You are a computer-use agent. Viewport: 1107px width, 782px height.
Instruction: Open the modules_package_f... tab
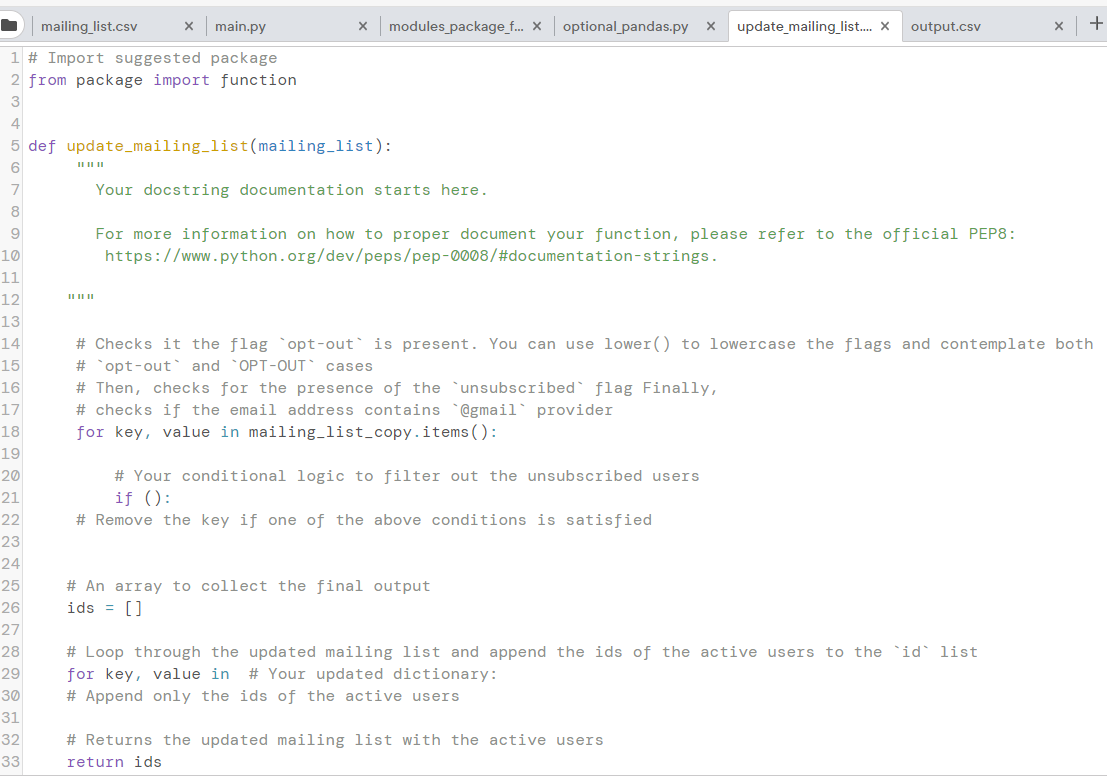point(456,26)
